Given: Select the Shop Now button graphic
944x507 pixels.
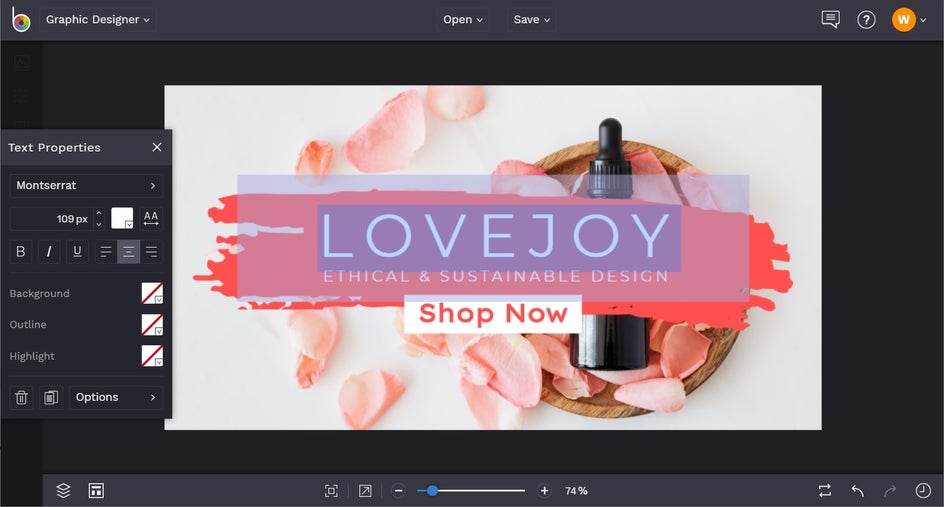Looking at the screenshot, I should (492, 314).
